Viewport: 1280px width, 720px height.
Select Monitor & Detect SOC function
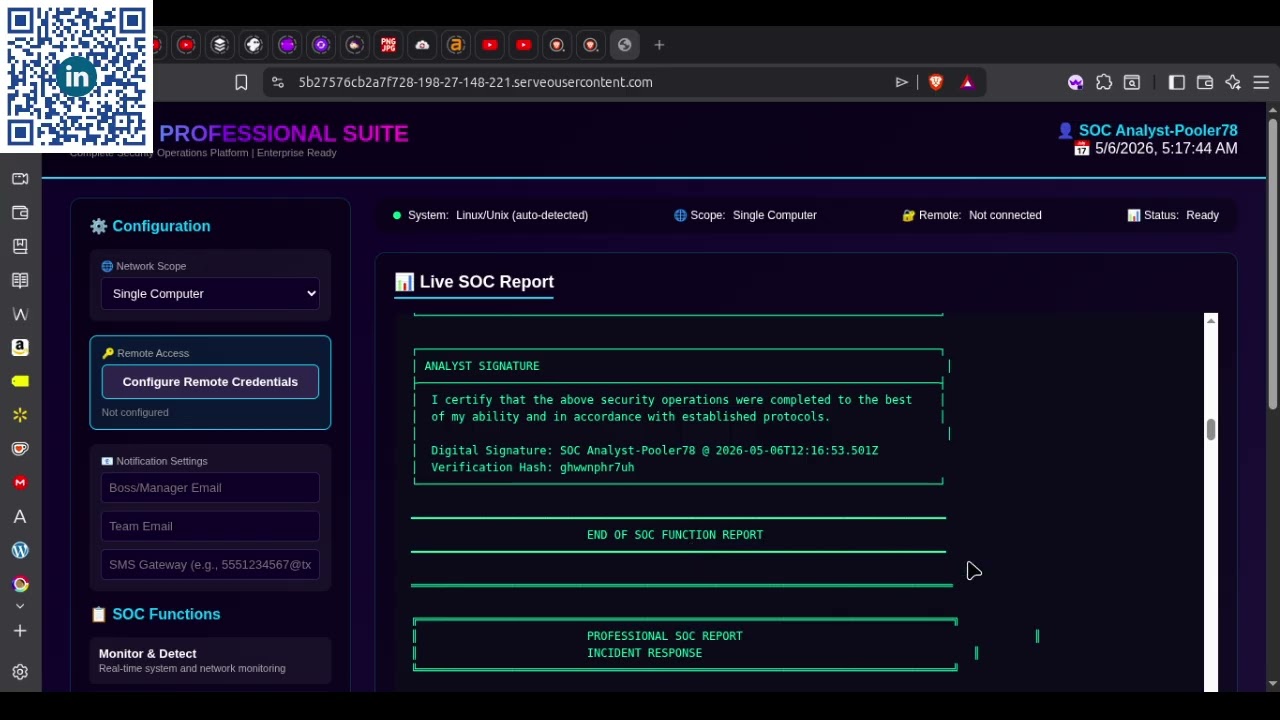click(x=210, y=660)
